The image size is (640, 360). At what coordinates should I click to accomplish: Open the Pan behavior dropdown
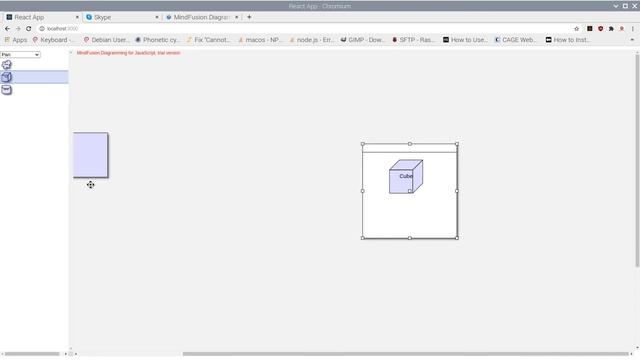point(20,54)
